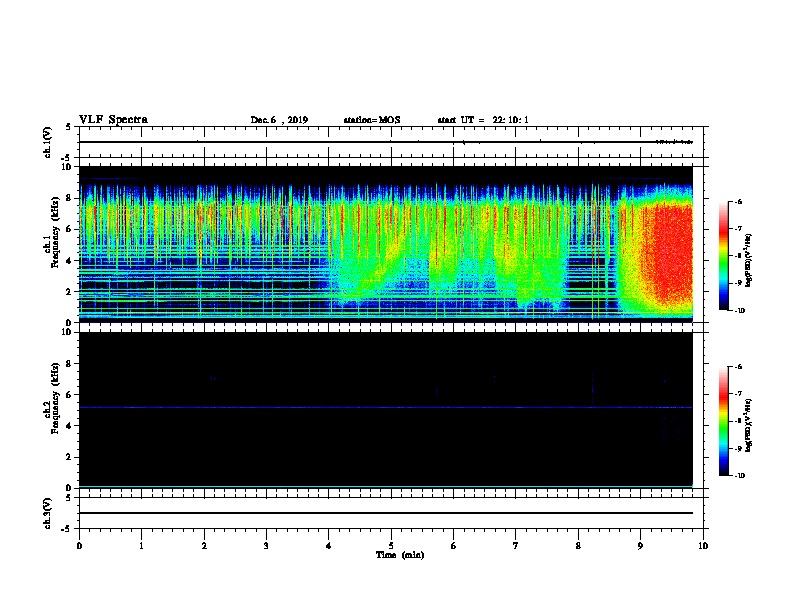Click the "6" tick on the ch.1 frequency axis
The image size is (792, 612).
pos(70,229)
